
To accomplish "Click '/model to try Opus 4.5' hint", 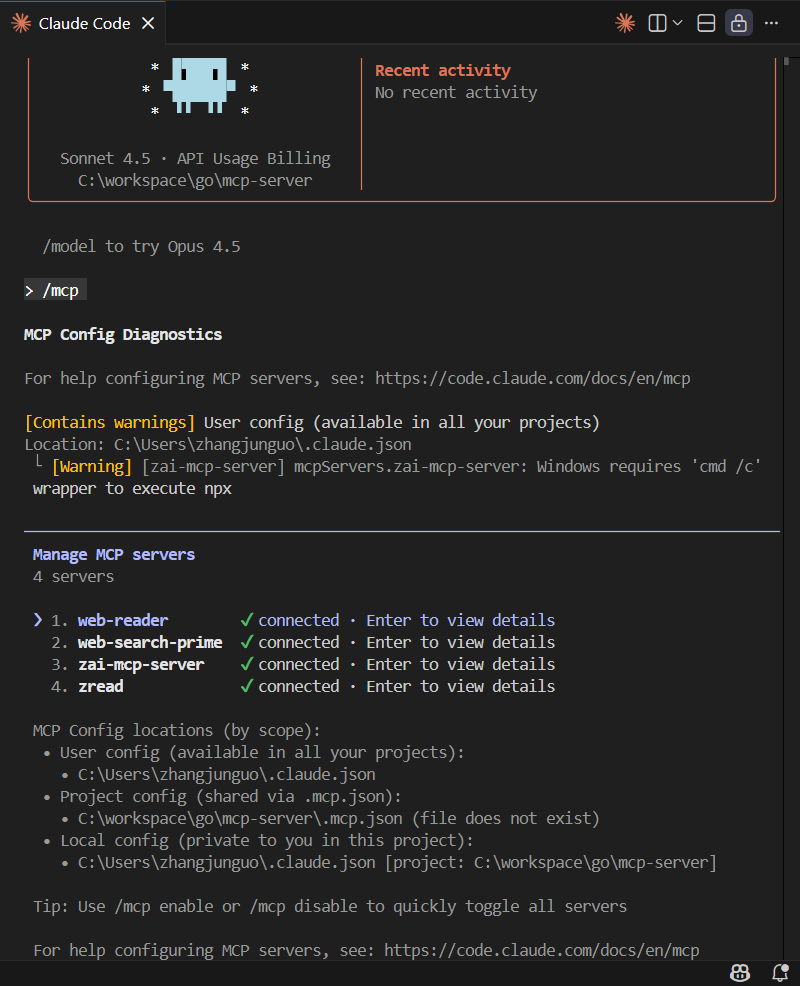I will (142, 246).
